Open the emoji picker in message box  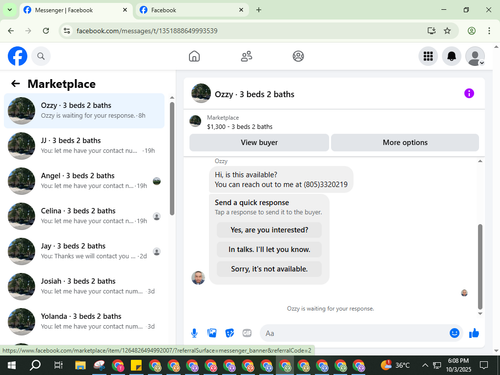(x=454, y=333)
